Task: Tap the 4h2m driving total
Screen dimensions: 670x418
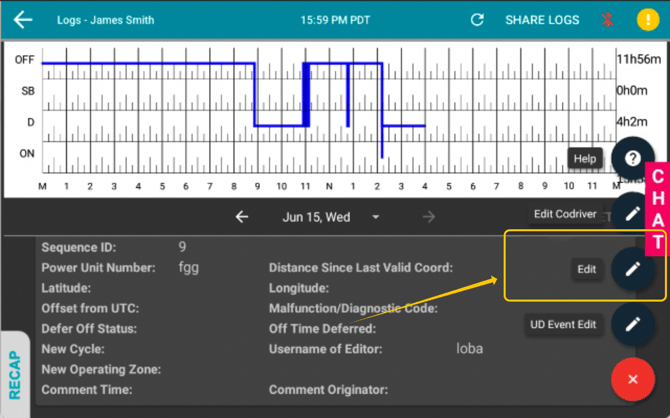Action: click(632, 121)
